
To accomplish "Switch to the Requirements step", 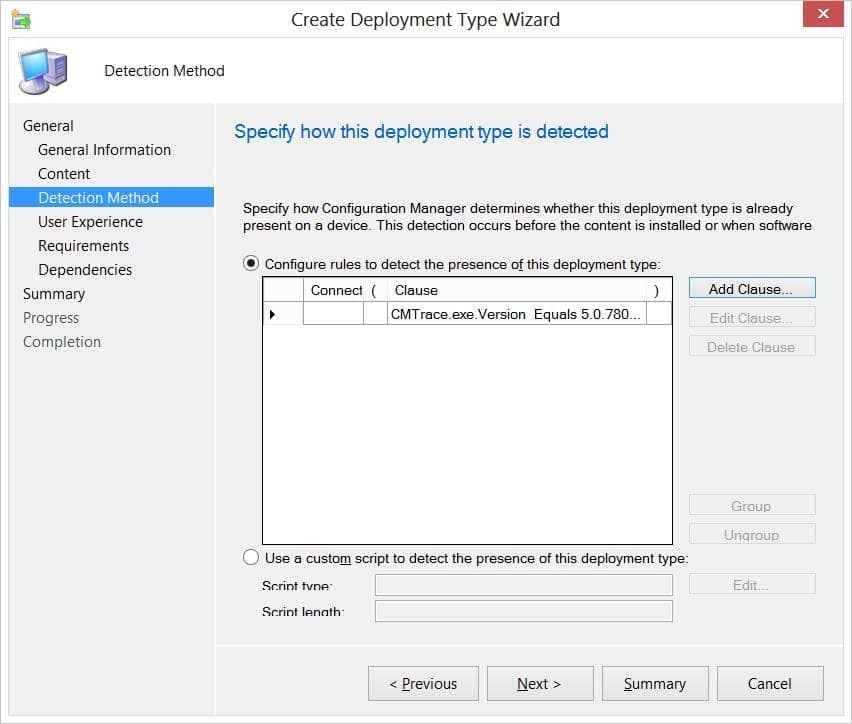I will coord(83,245).
